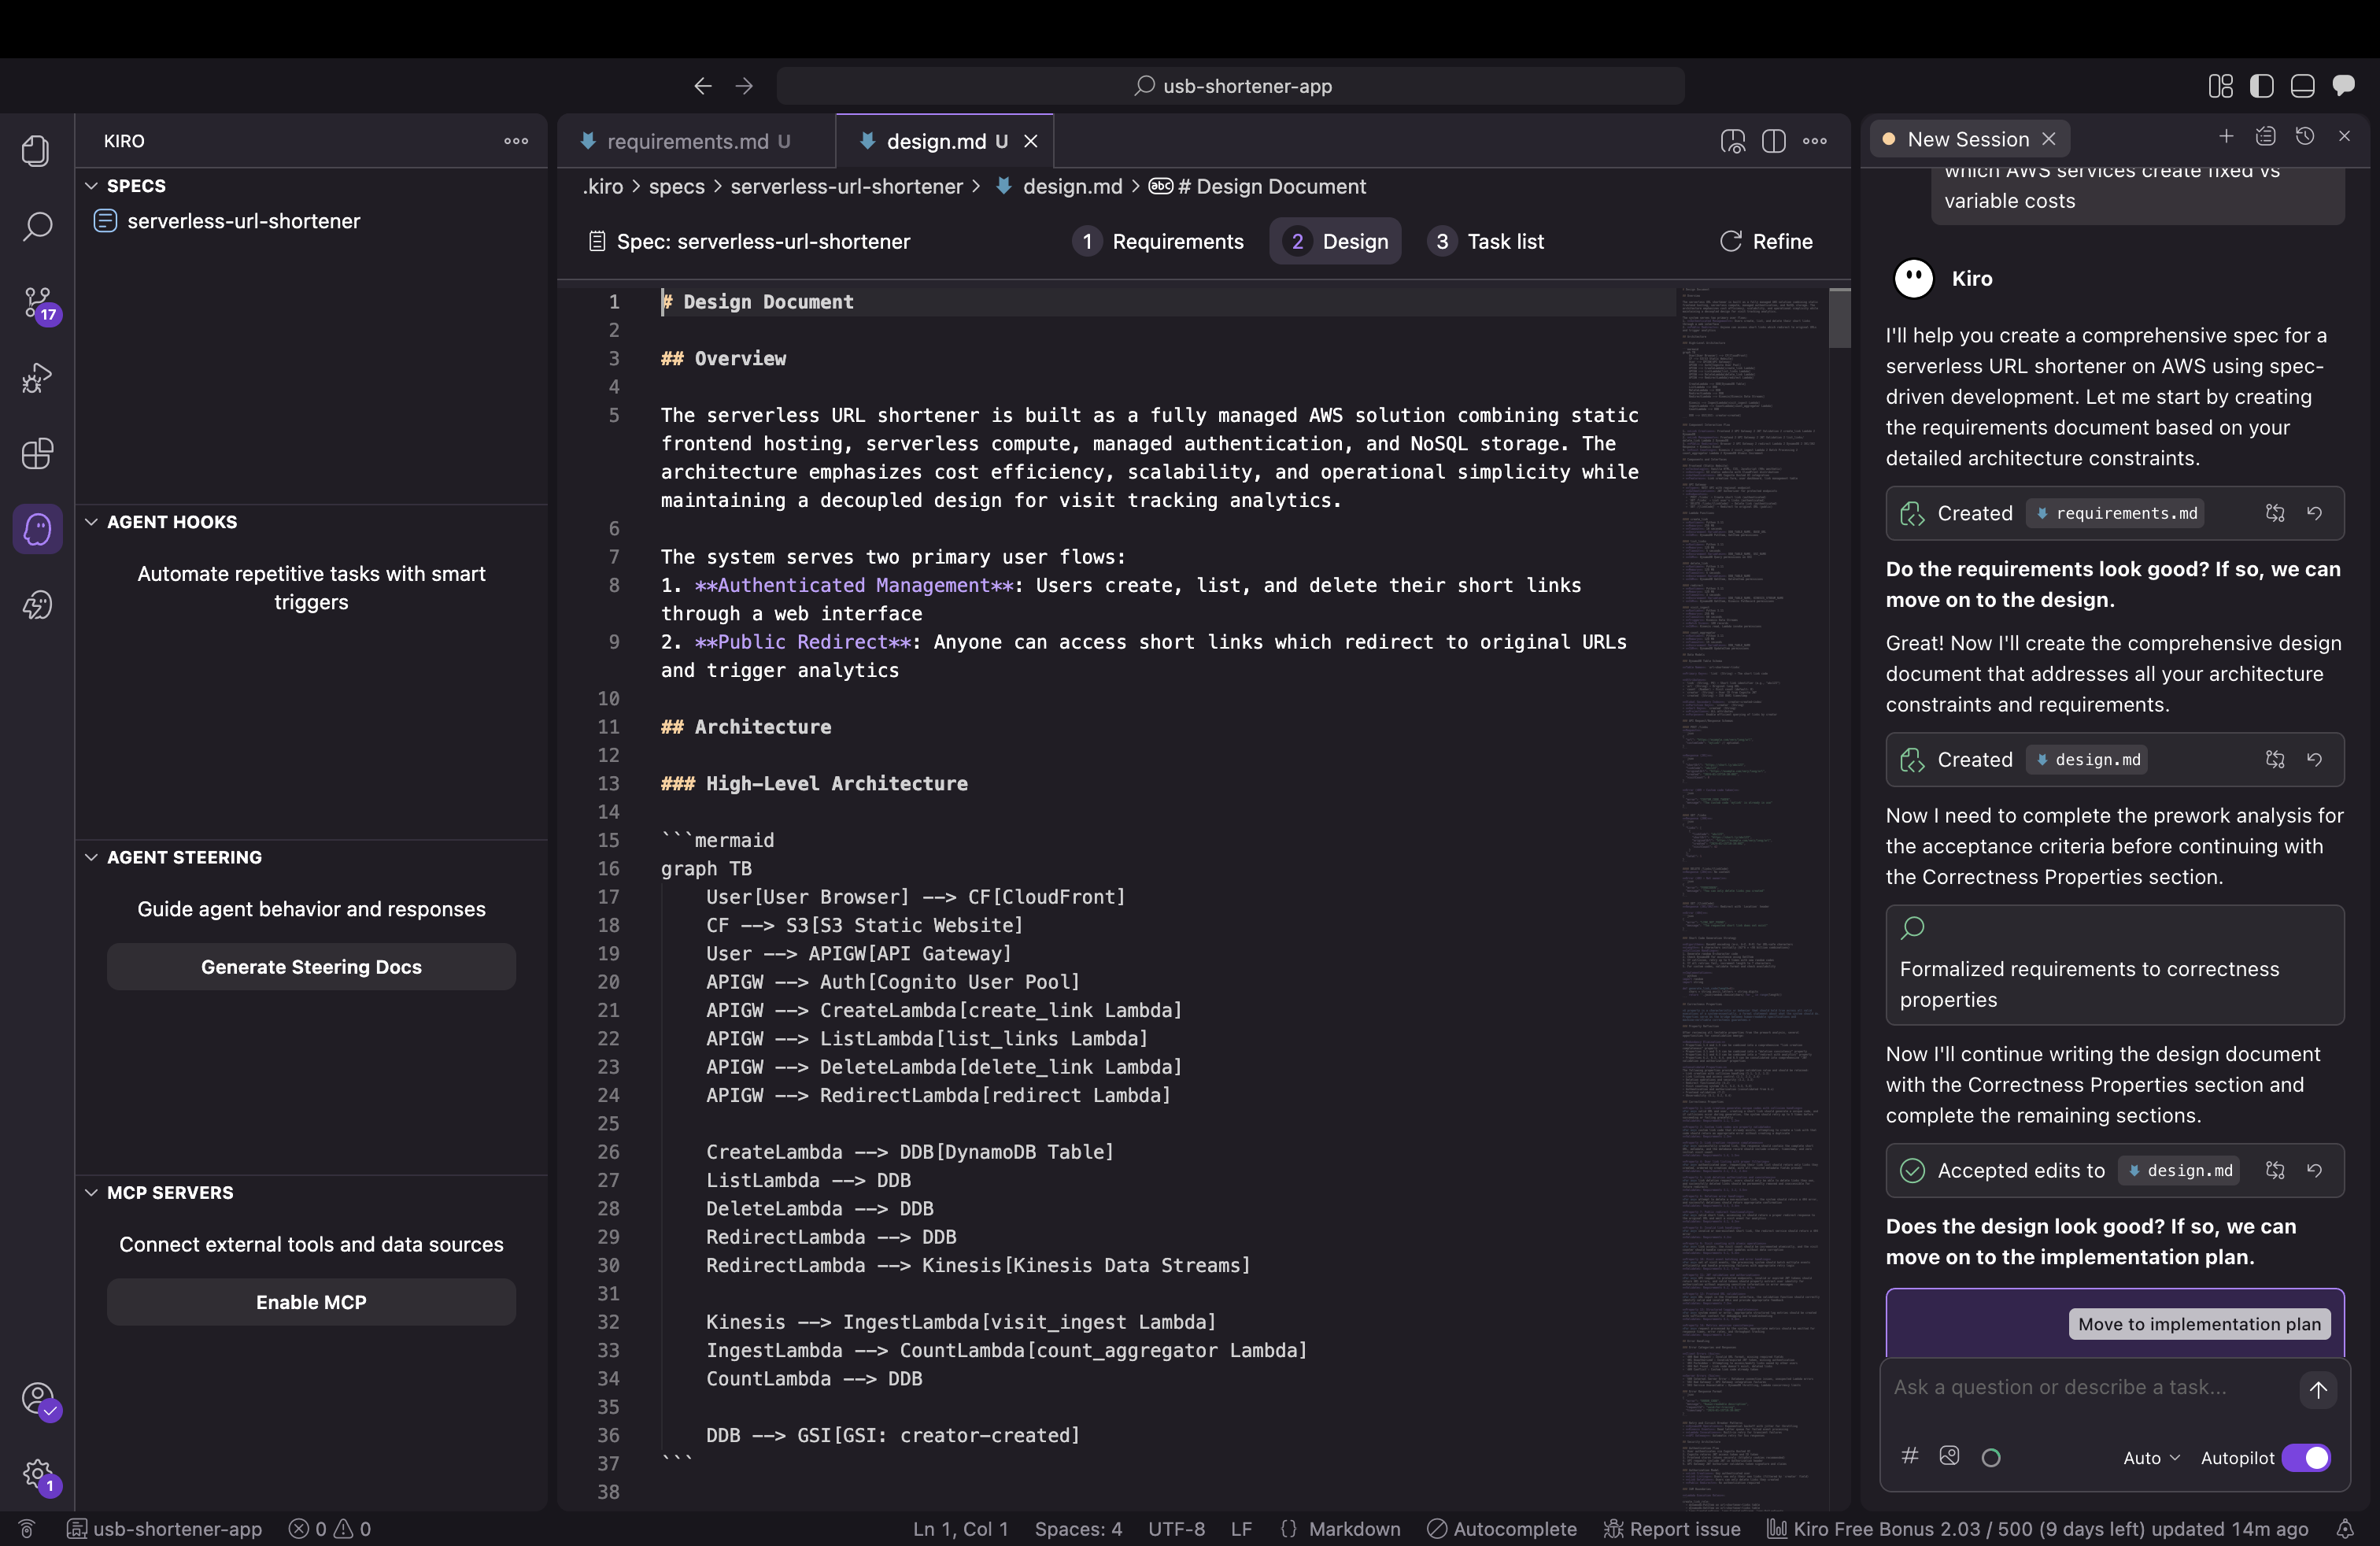The height and width of the screenshot is (1546, 2380).
Task: Click Move to implementation plan
Action: [2198, 1324]
